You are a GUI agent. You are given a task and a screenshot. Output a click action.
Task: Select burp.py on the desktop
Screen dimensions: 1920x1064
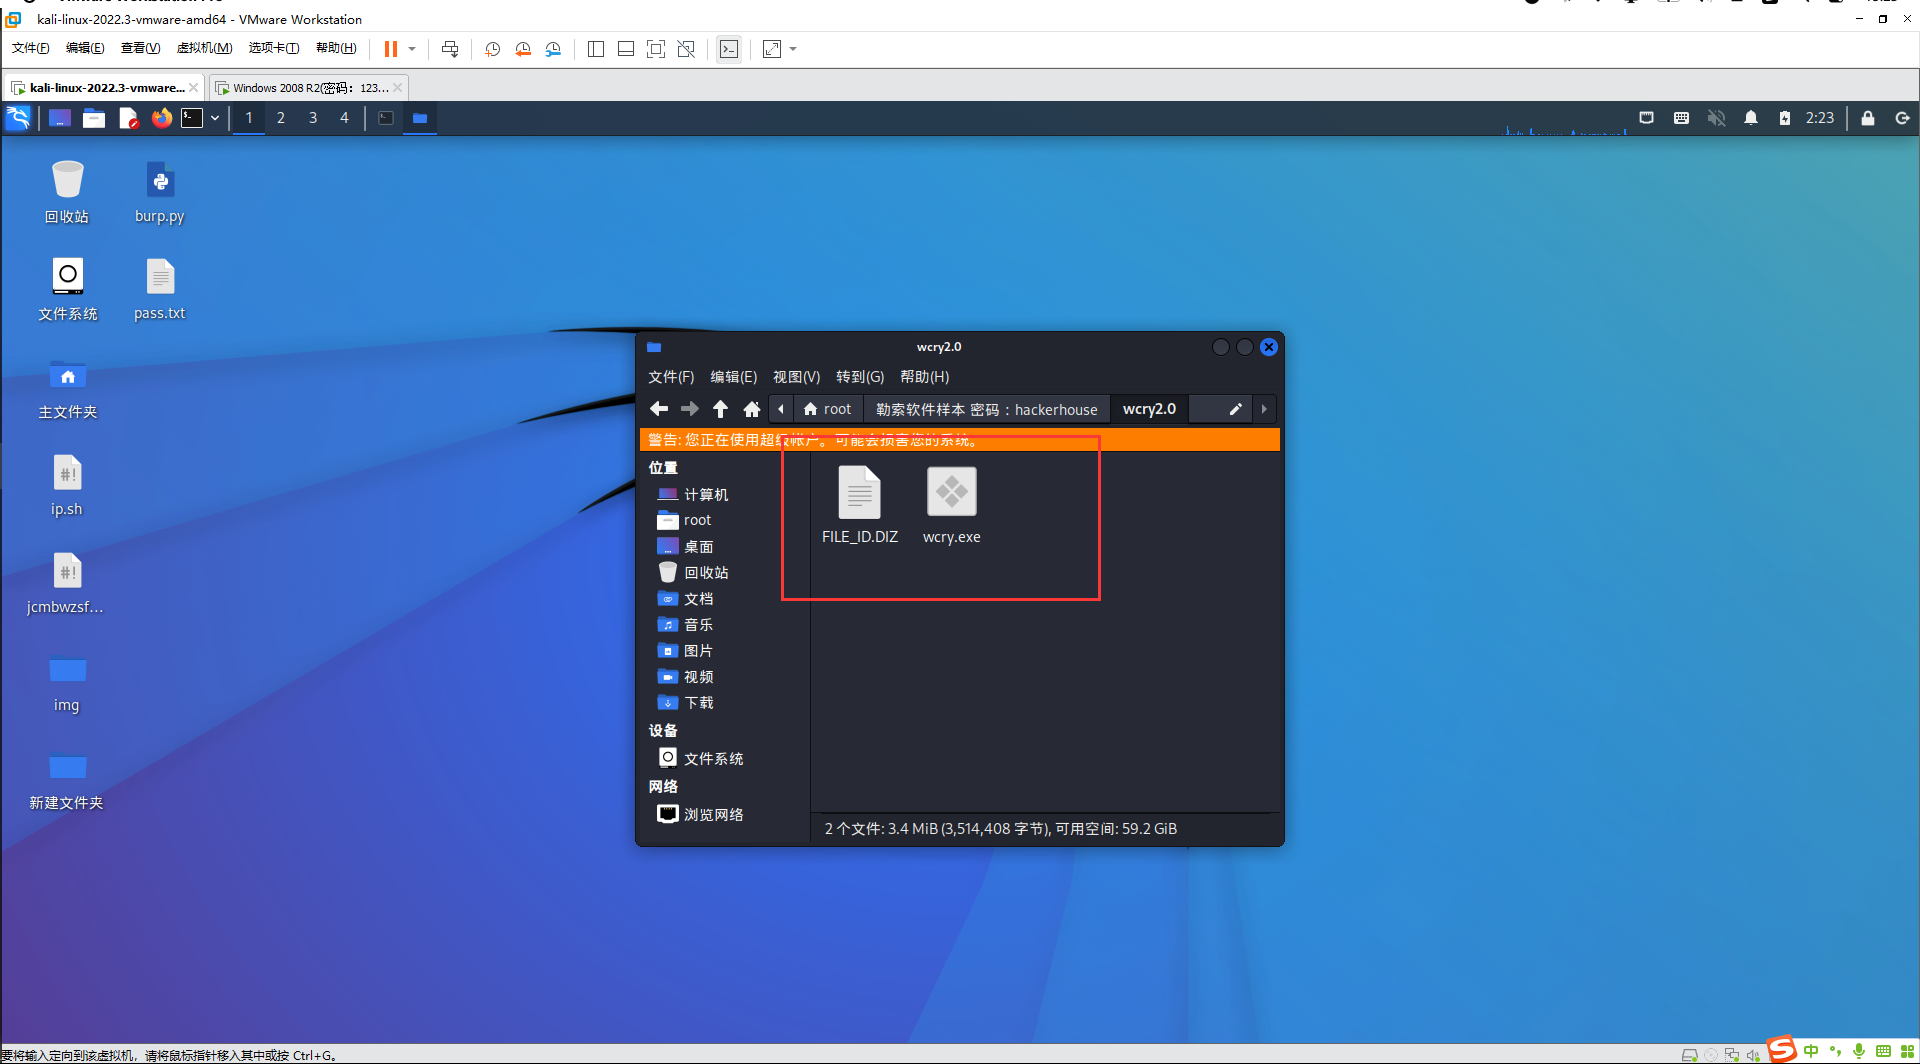(x=160, y=193)
